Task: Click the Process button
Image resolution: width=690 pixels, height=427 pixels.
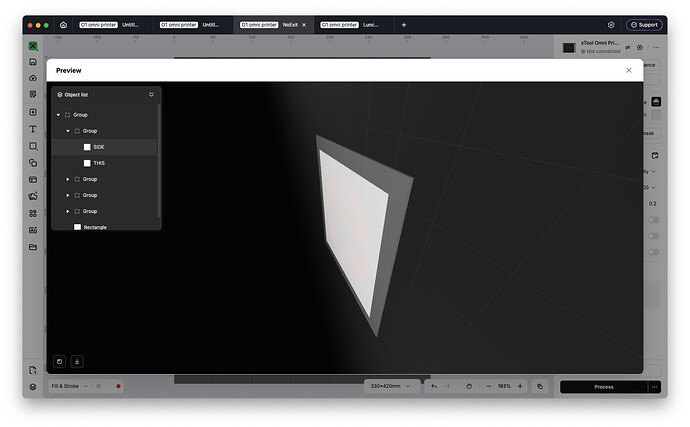Action: [603, 387]
